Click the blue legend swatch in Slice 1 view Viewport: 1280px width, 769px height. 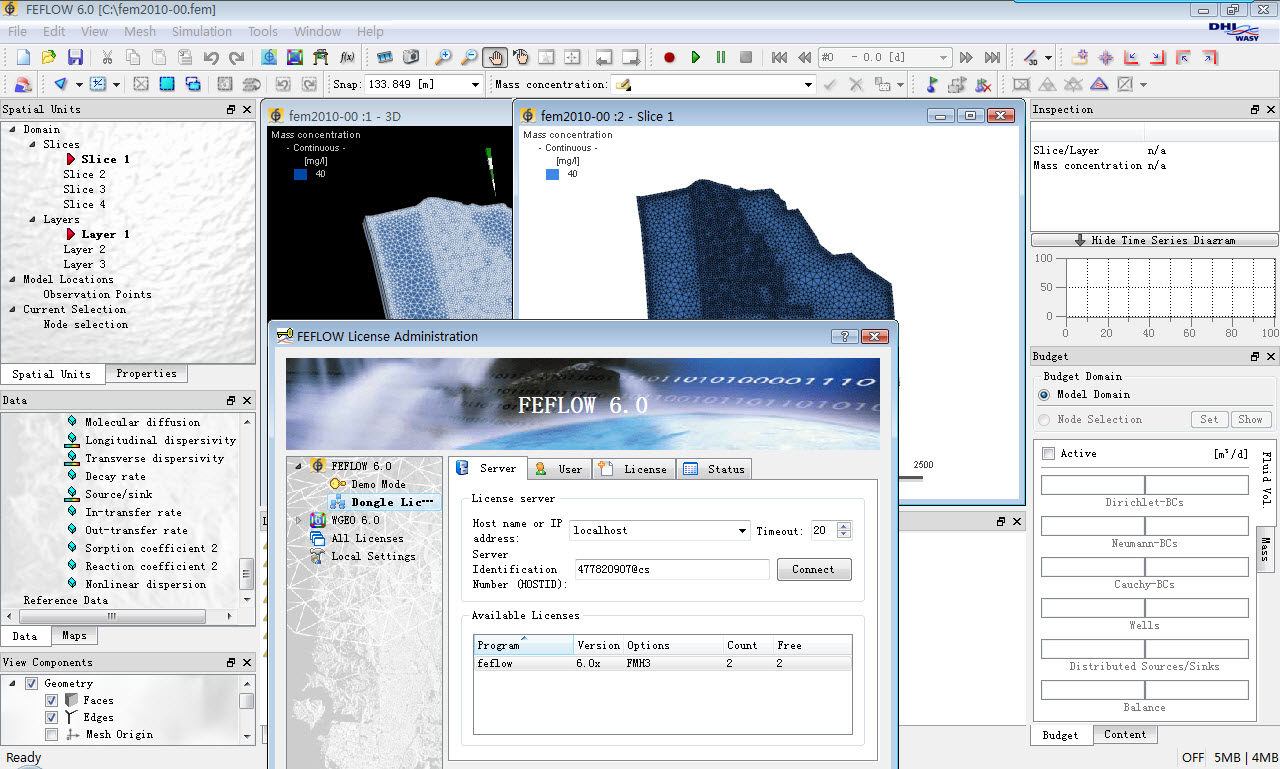tap(552, 174)
